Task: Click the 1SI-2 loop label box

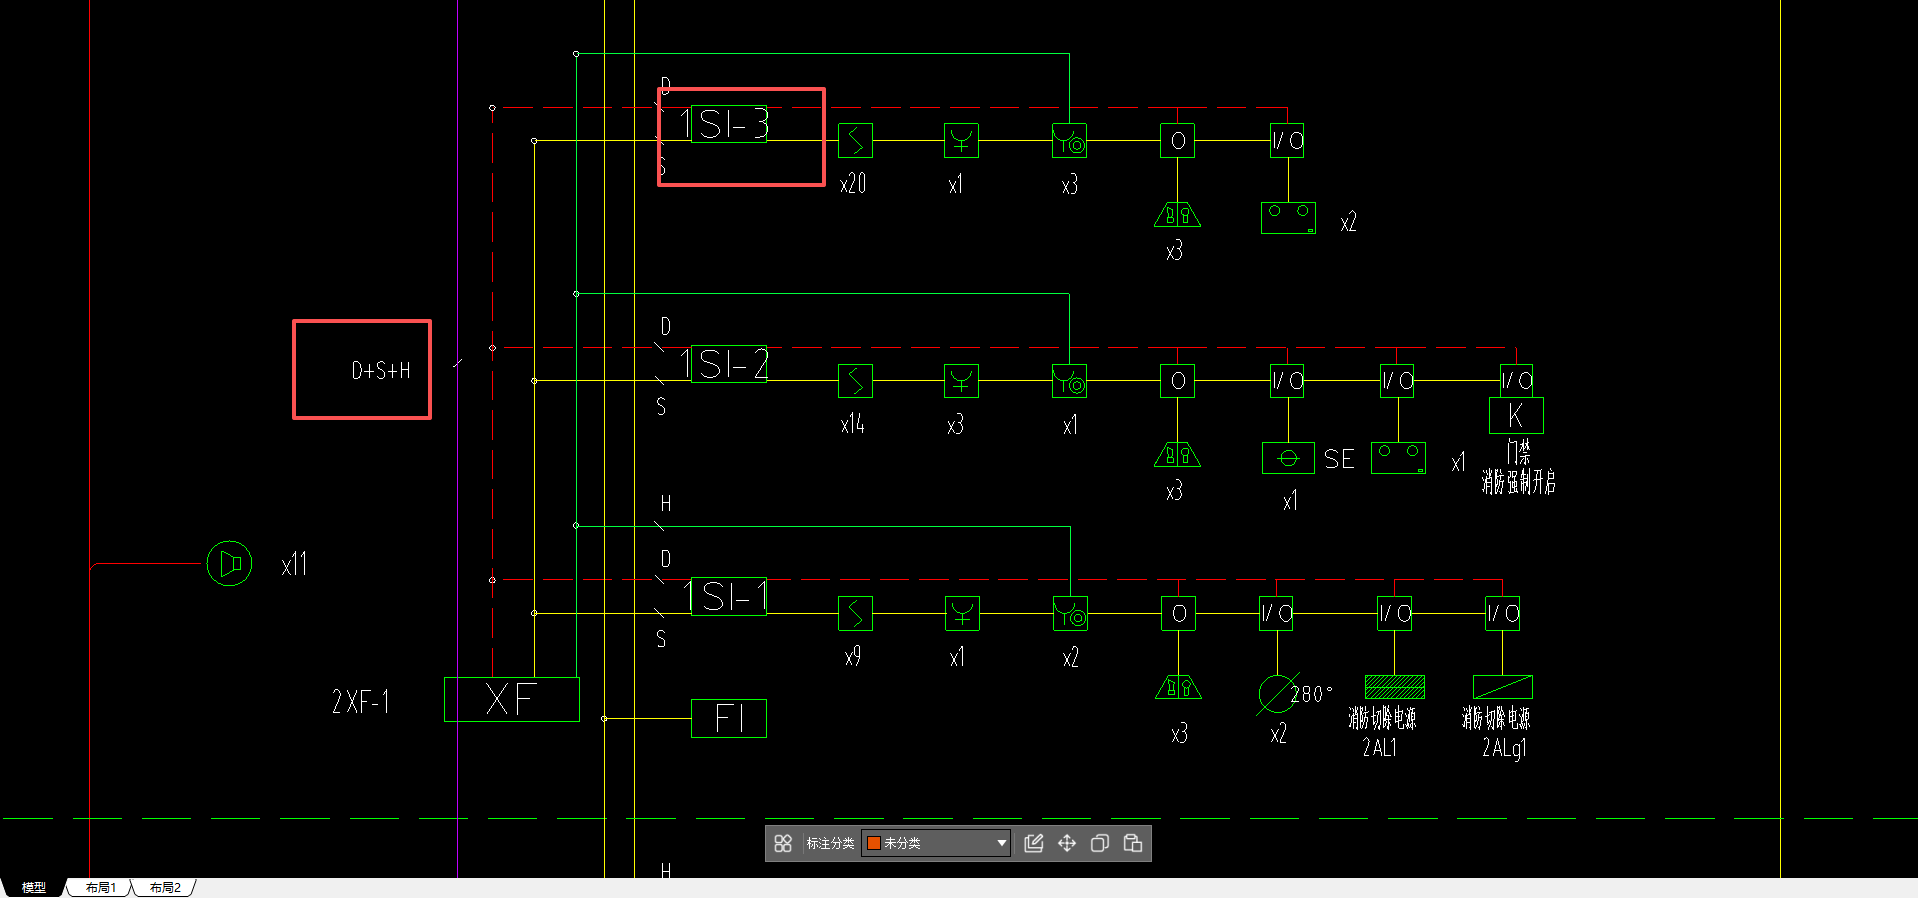Action: coord(729,364)
